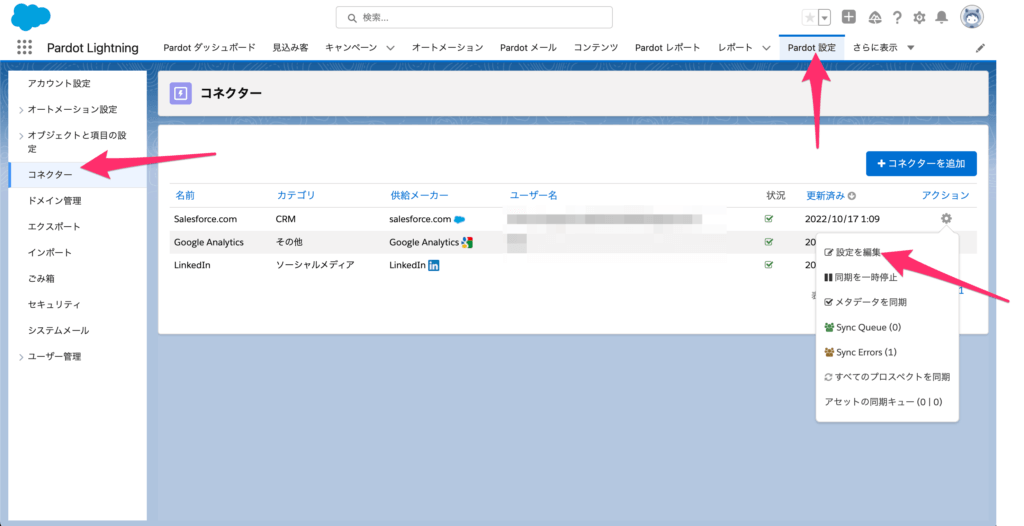This screenshot has width=1024, height=526.
Task: Click the favorites star icon
Action: click(x=809, y=18)
